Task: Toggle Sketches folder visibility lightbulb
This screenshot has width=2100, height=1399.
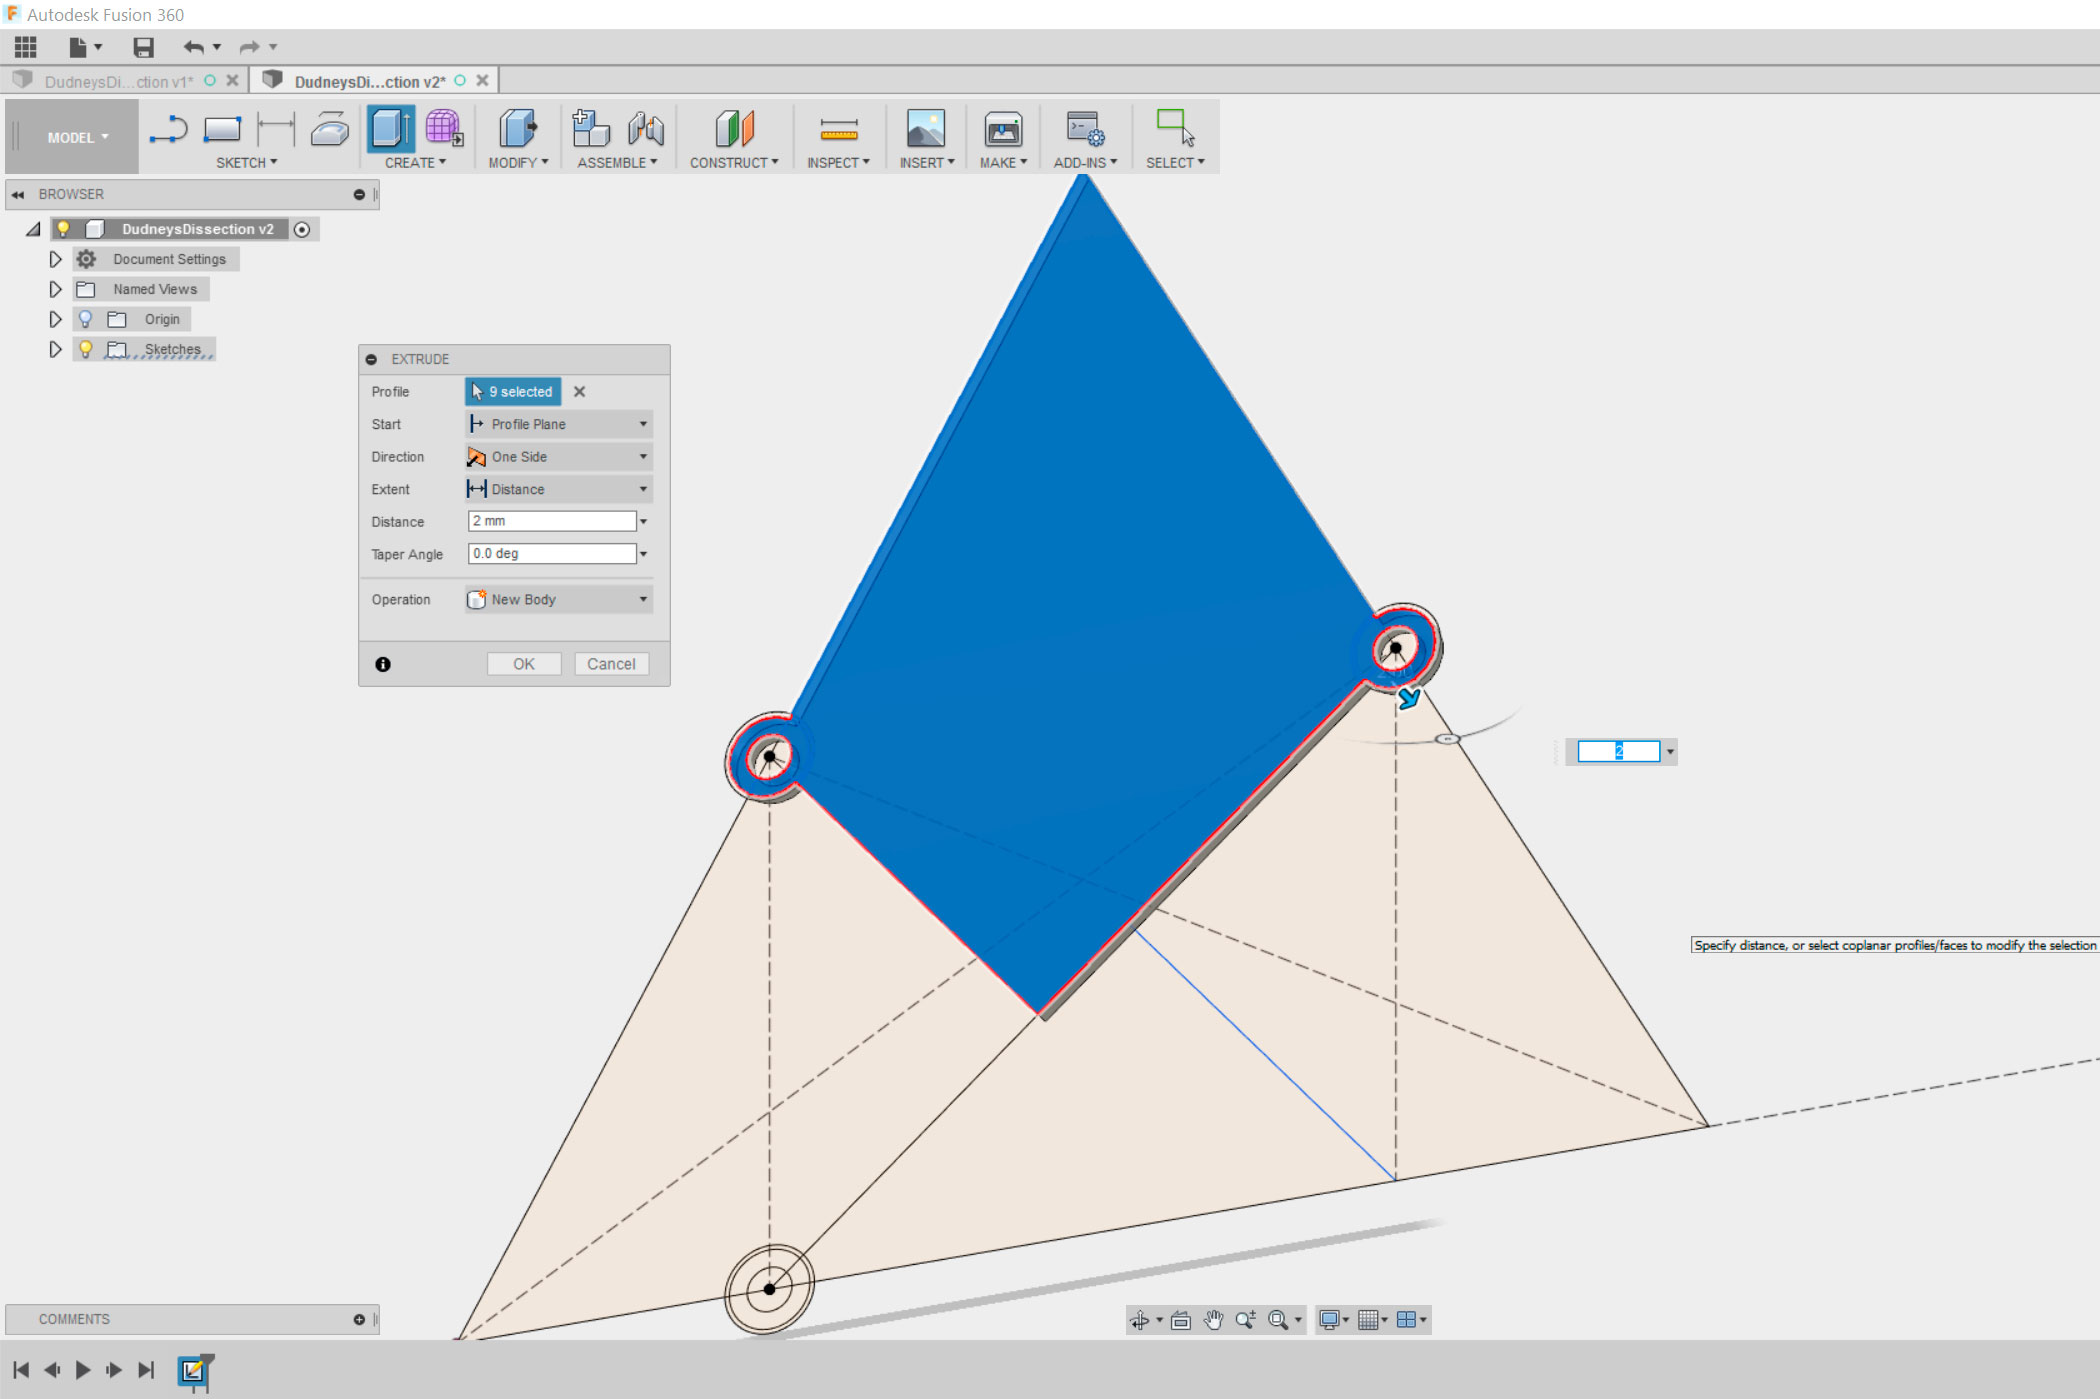Action: 86,349
